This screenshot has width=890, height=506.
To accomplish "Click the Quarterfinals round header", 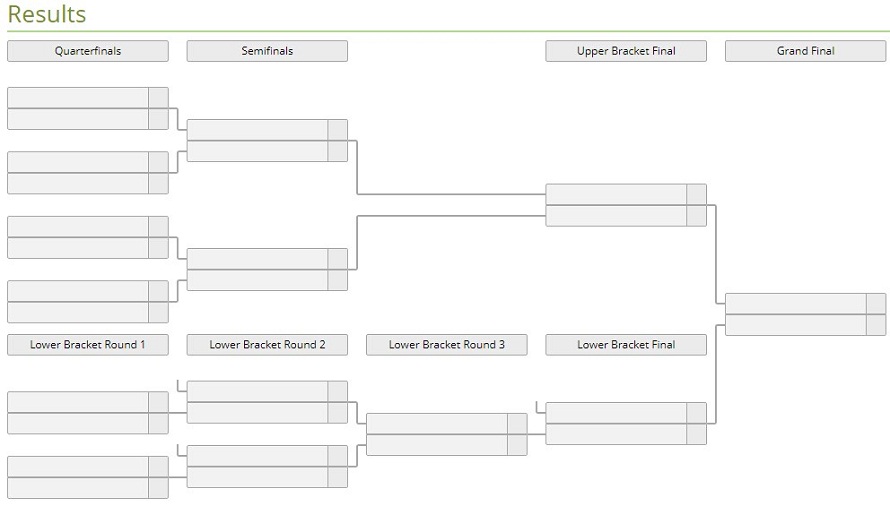I will [x=88, y=51].
